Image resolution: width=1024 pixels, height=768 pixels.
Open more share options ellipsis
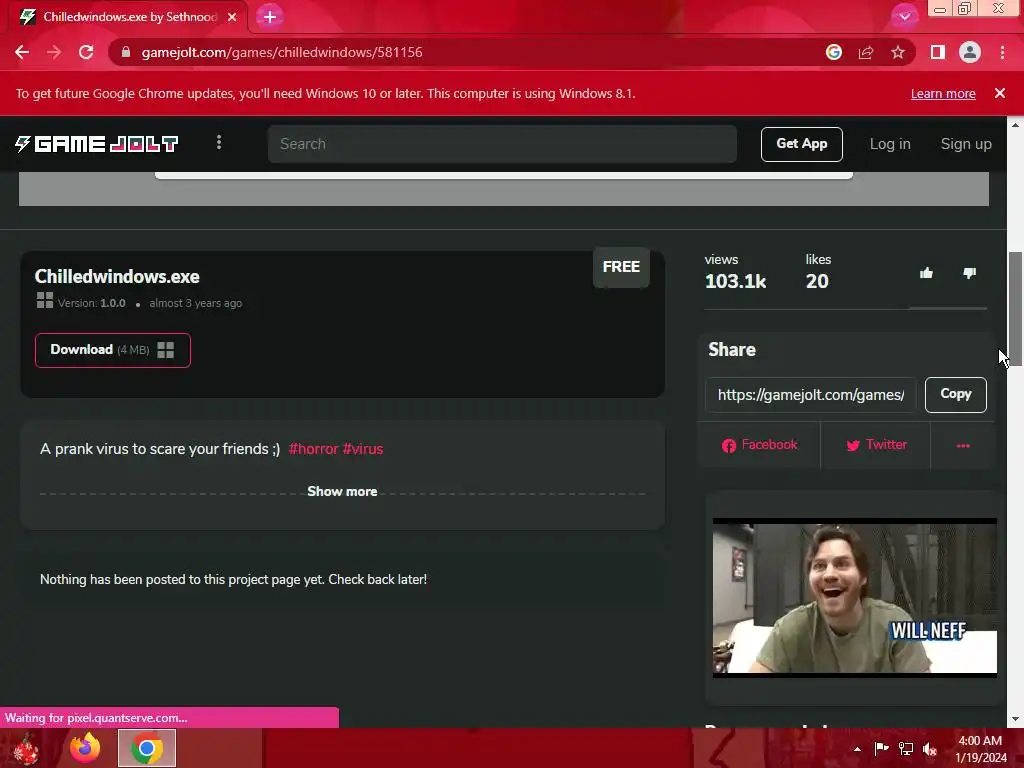pyautogui.click(x=963, y=445)
